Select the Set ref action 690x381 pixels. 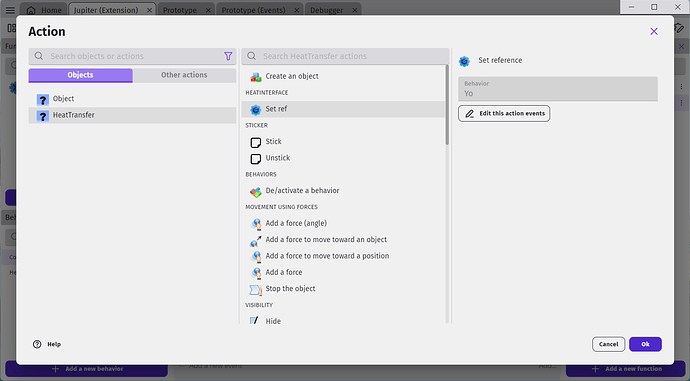click(343, 109)
